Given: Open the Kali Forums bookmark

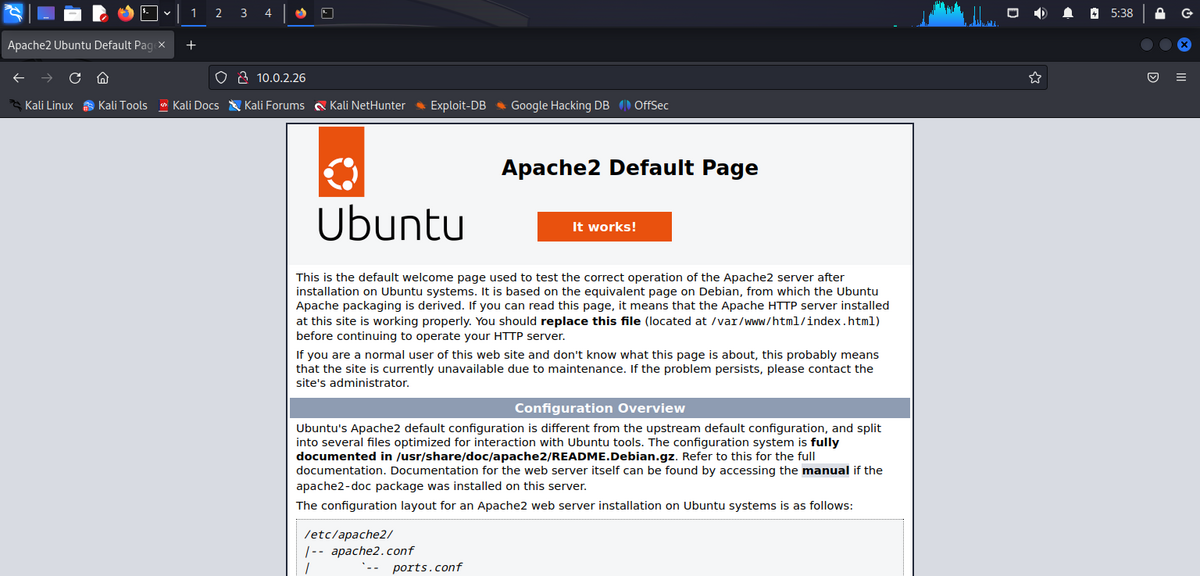Looking at the screenshot, I should pyautogui.click(x=267, y=105).
